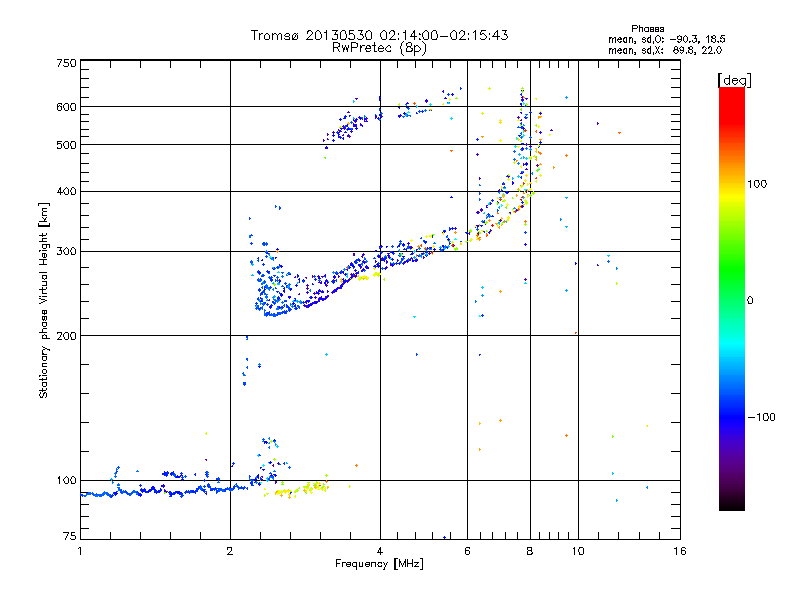Click the 'mean, sd,X: 89.8, 22.0' statistics line

[x=665, y=50]
